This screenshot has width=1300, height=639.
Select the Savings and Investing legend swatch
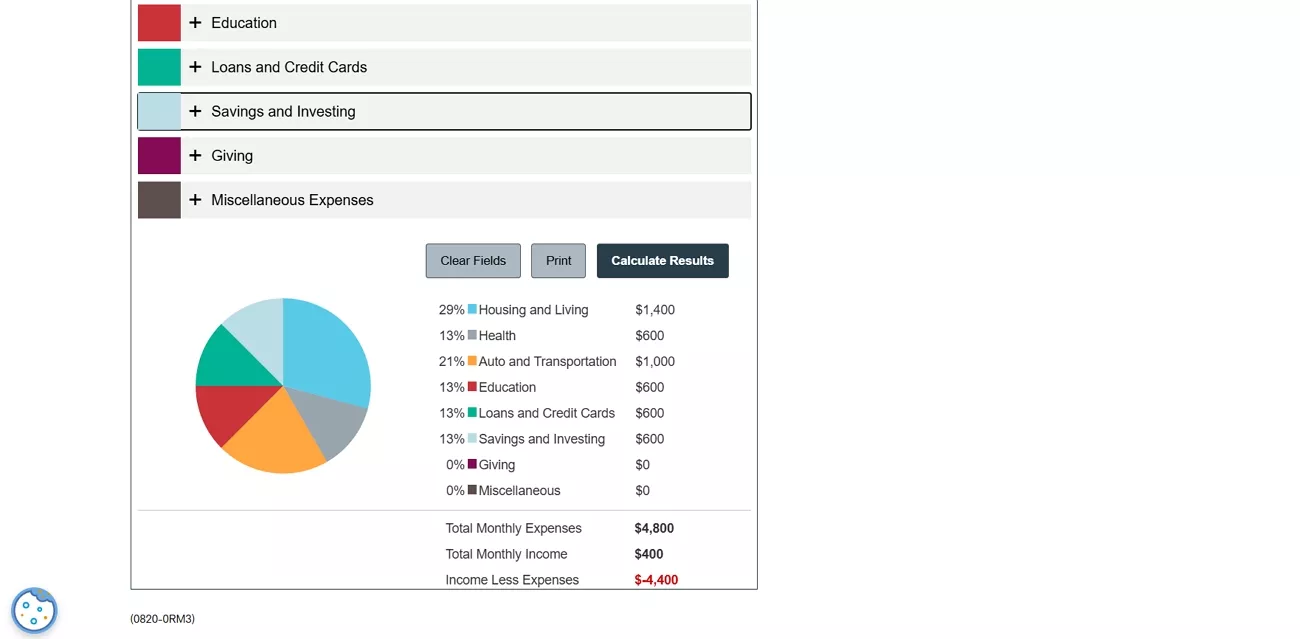(473, 438)
